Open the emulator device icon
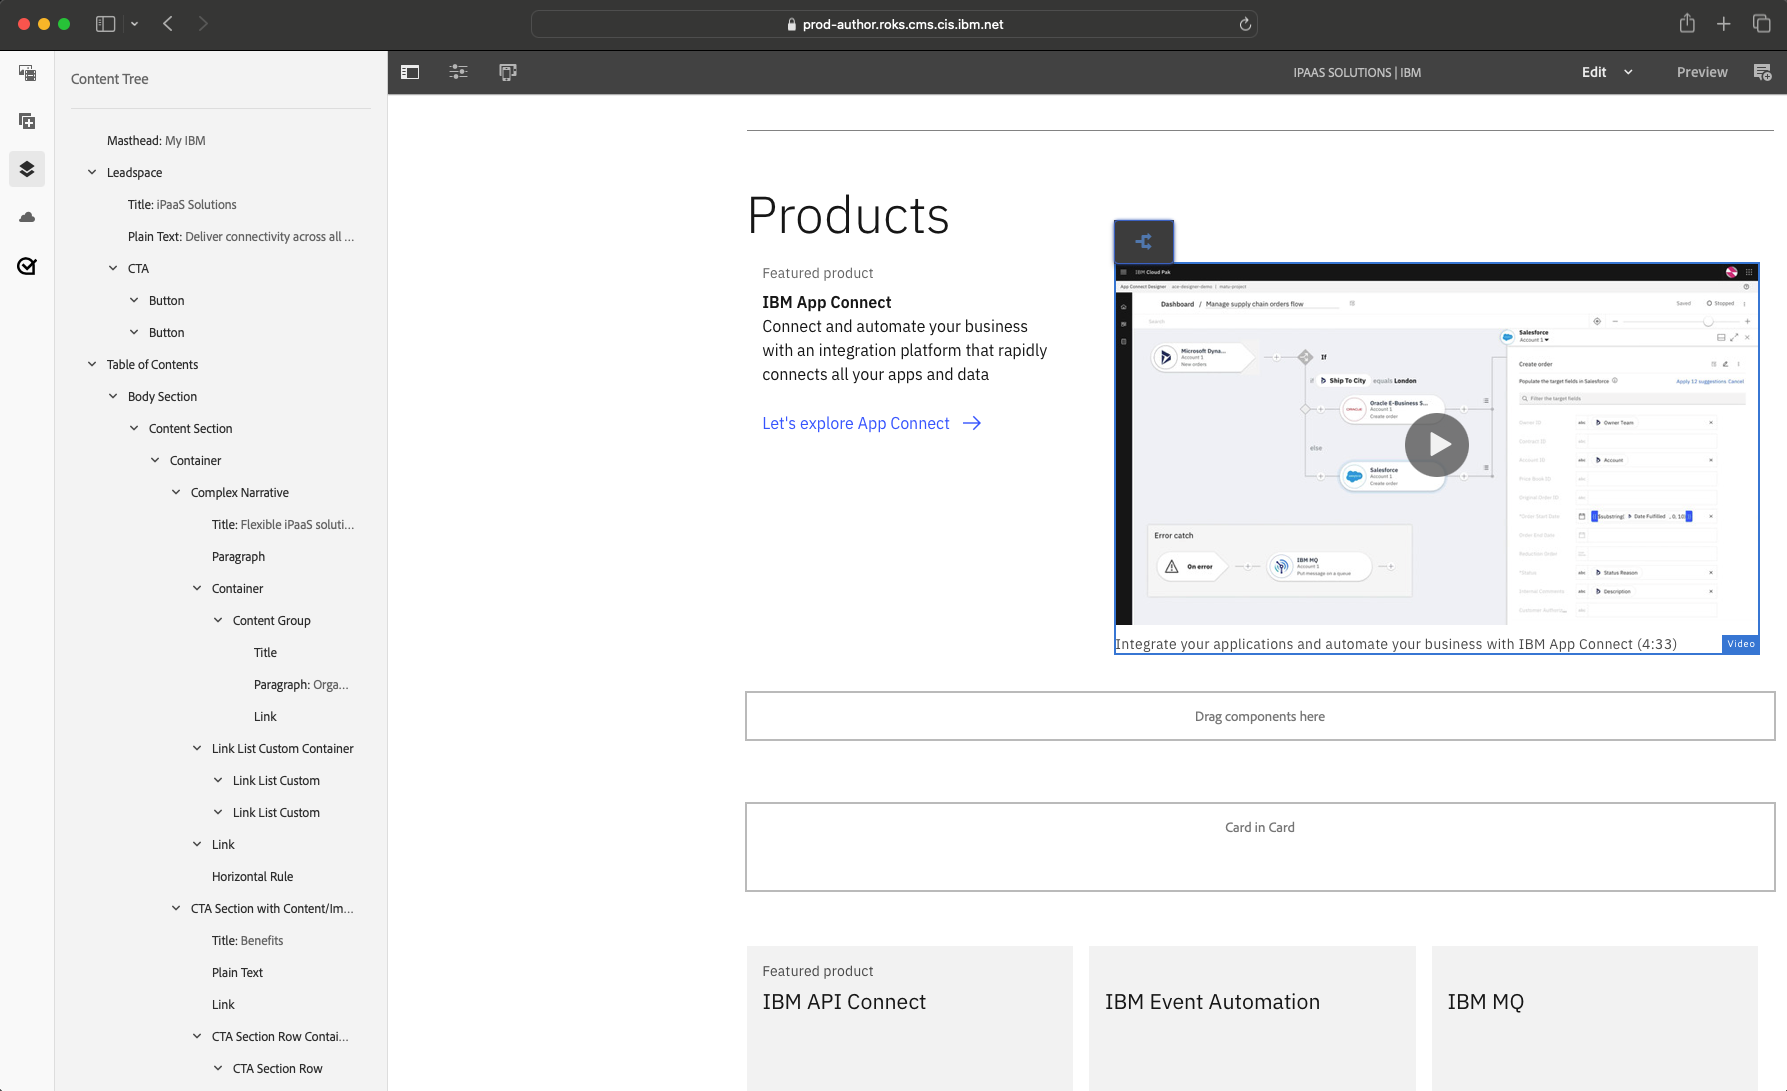The width and height of the screenshot is (1787, 1091). click(508, 72)
